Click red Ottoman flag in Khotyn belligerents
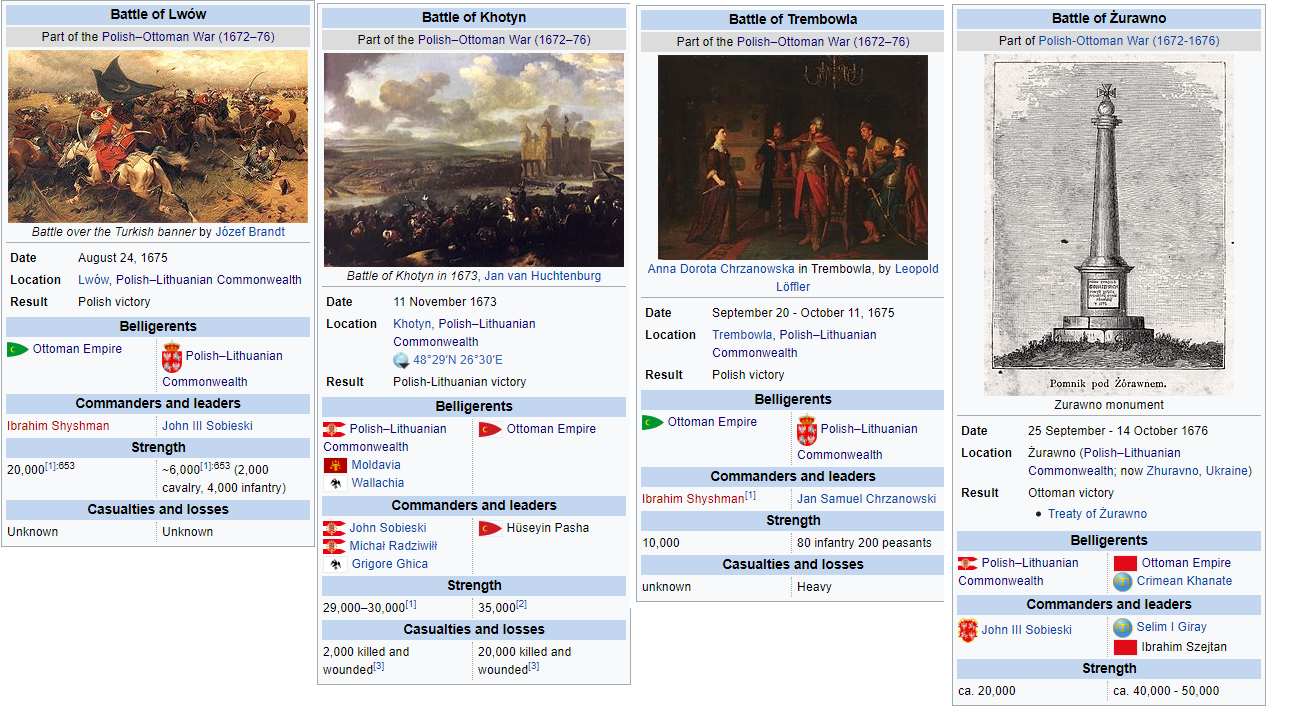1293x721 pixels. coord(490,429)
